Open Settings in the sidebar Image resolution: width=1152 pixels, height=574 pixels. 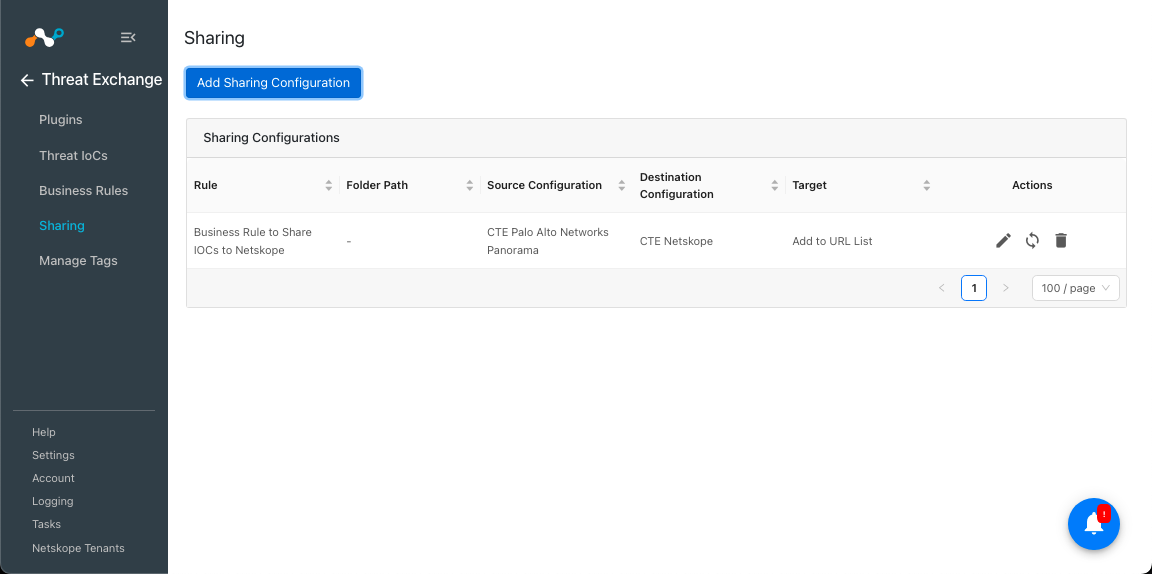pos(53,455)
